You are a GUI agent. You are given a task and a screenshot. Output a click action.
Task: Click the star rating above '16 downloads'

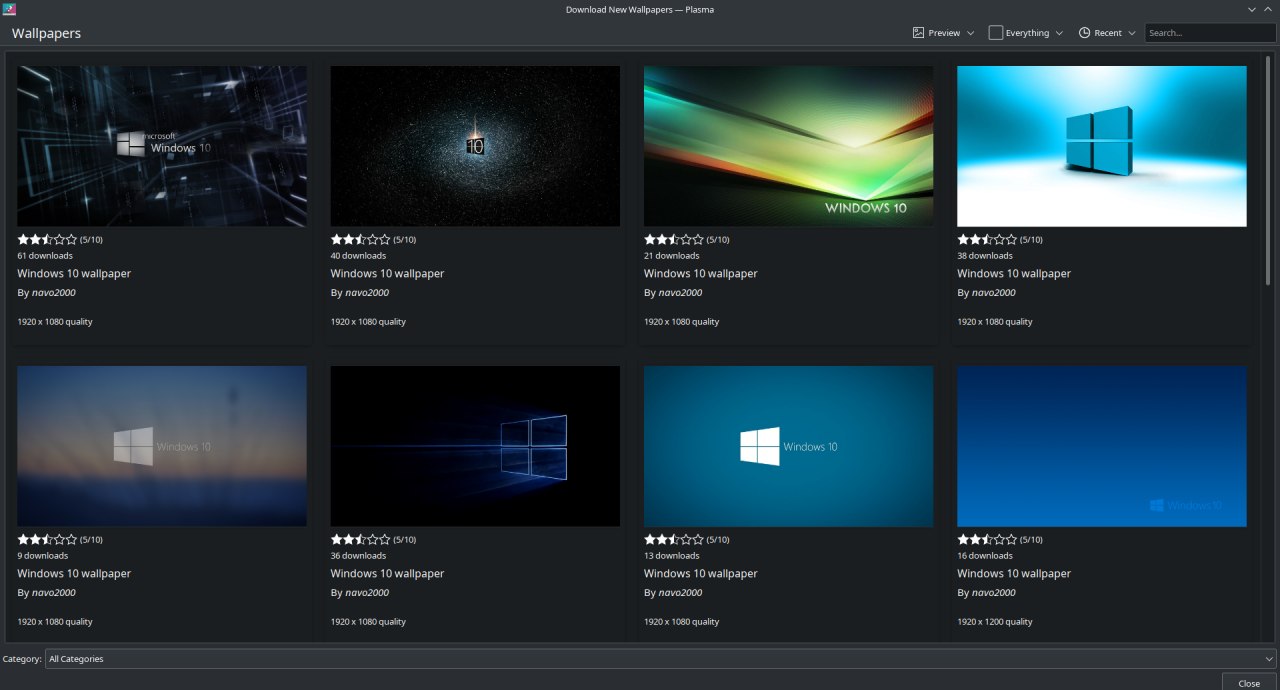(x=987, y=539)
